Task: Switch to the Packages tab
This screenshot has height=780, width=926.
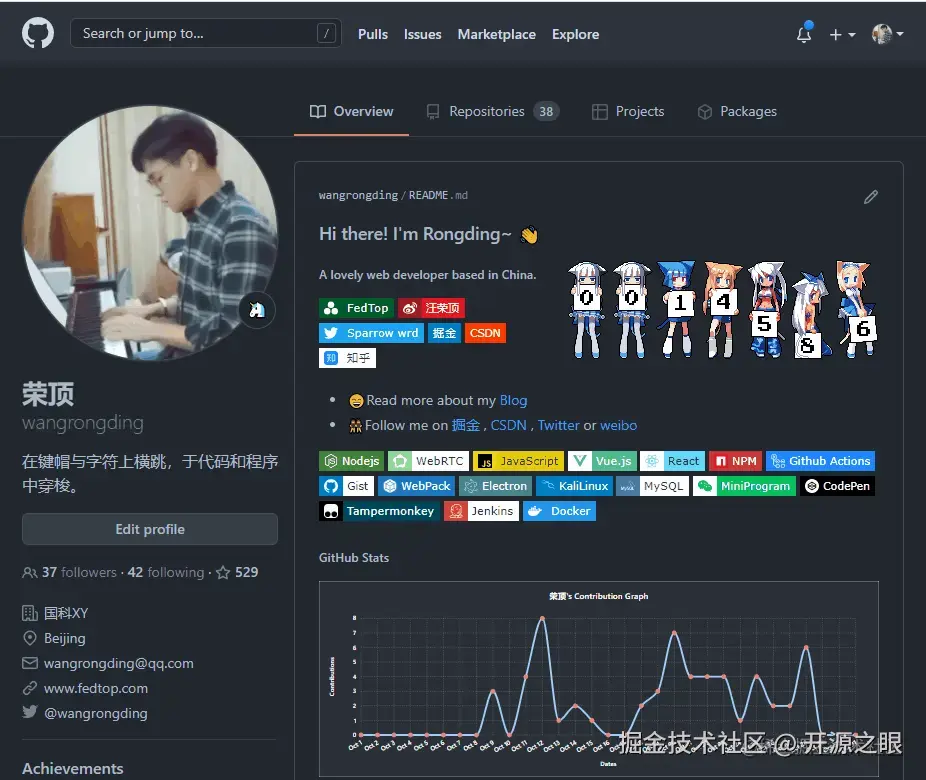Action: (737, 112)
